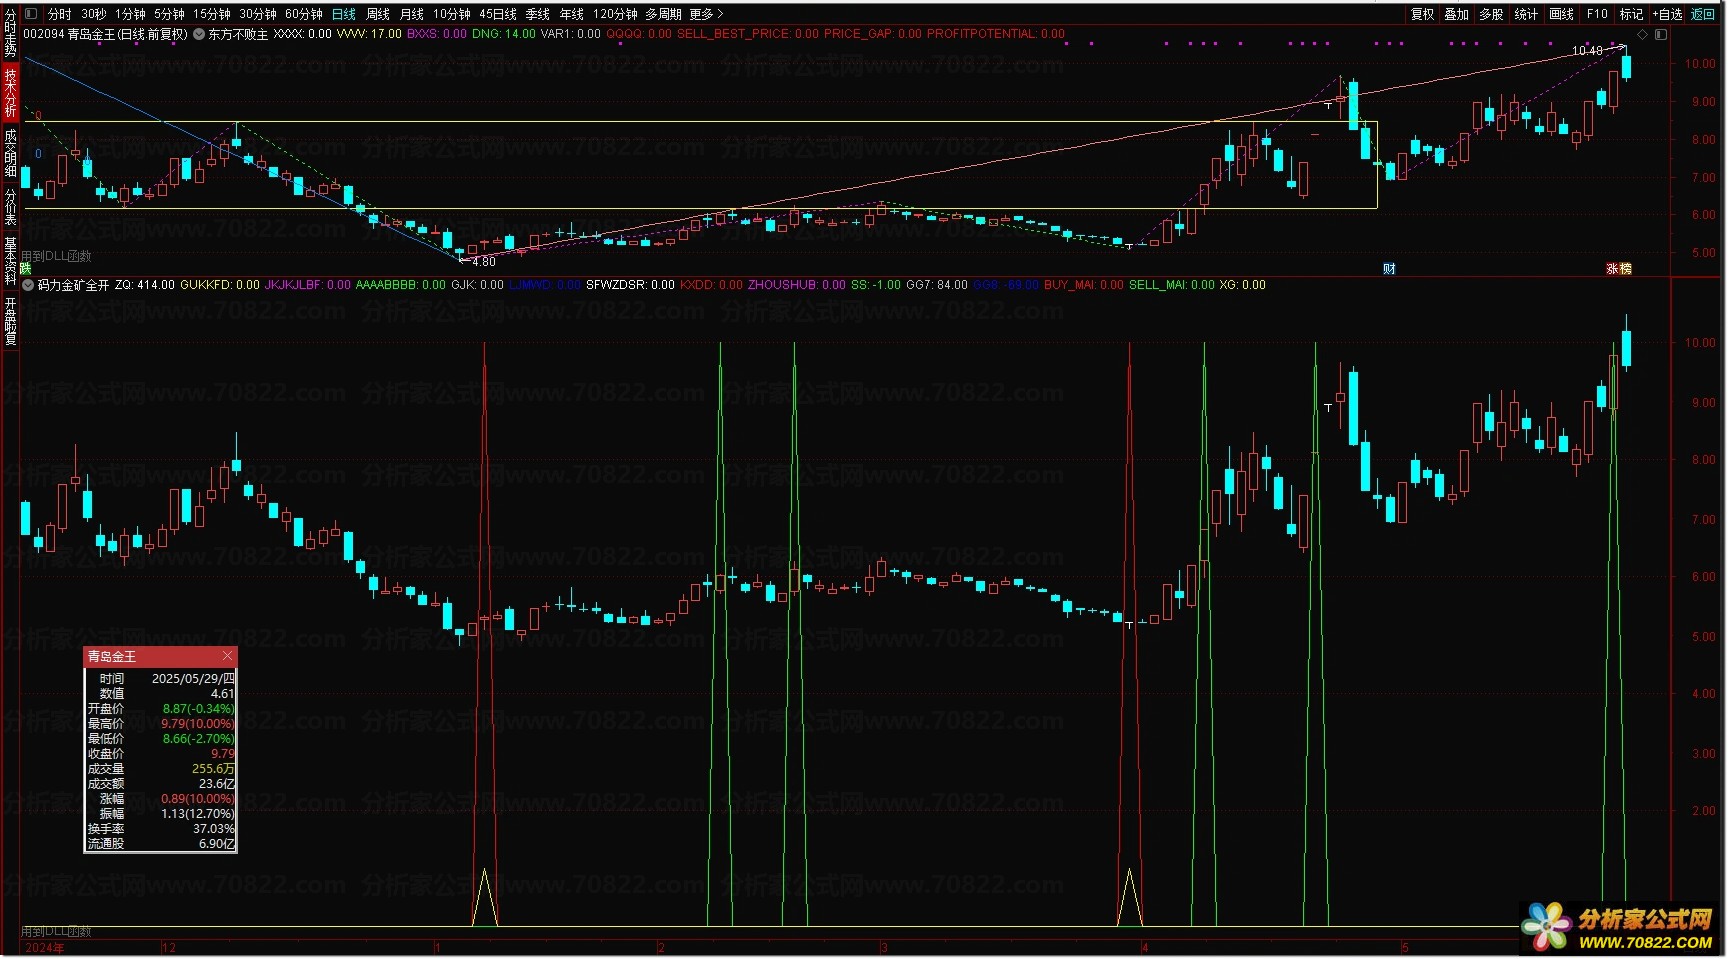Click 成交量 255.6万 value in tooltip

tap(213, 769)
